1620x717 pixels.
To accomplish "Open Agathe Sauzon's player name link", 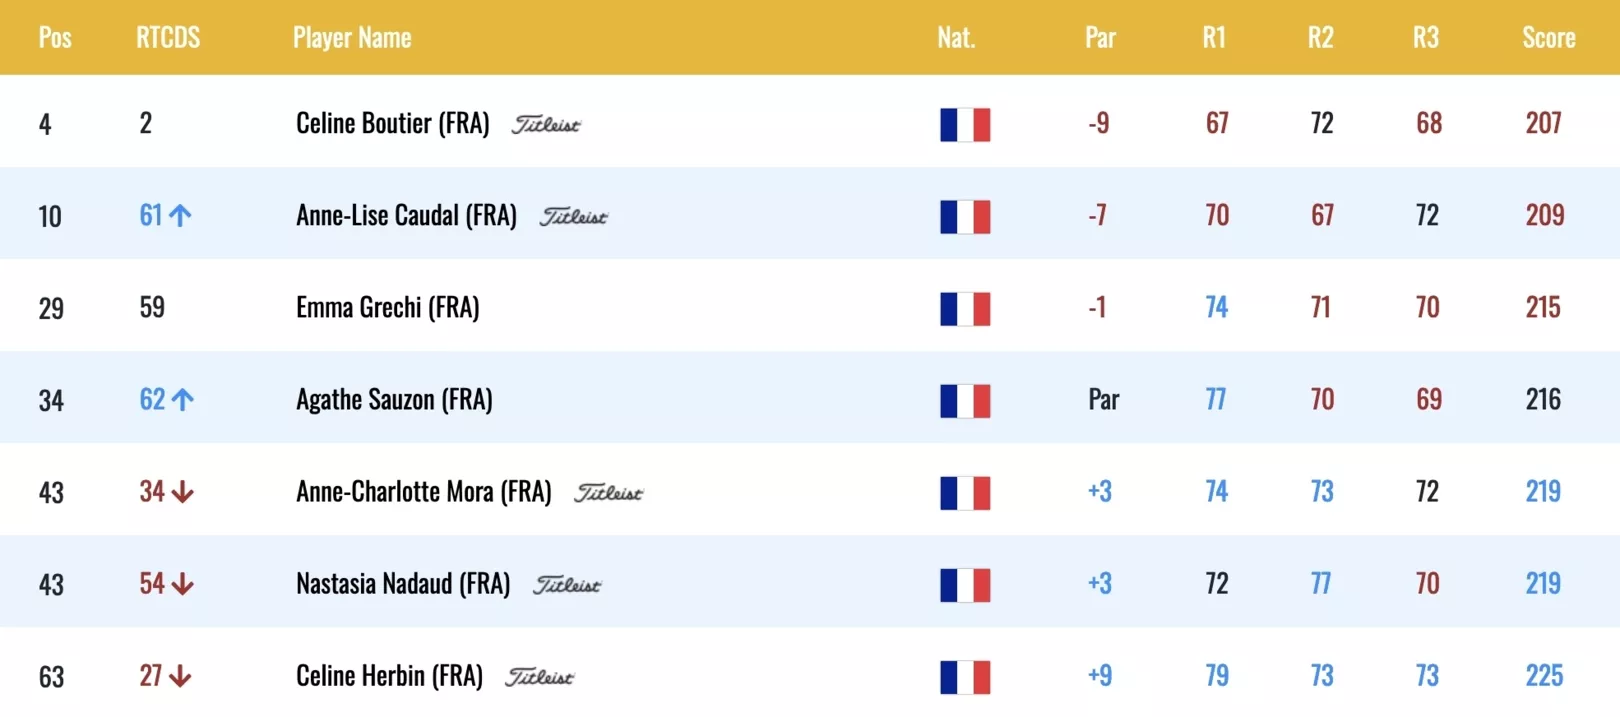I will tap(394, 400).
